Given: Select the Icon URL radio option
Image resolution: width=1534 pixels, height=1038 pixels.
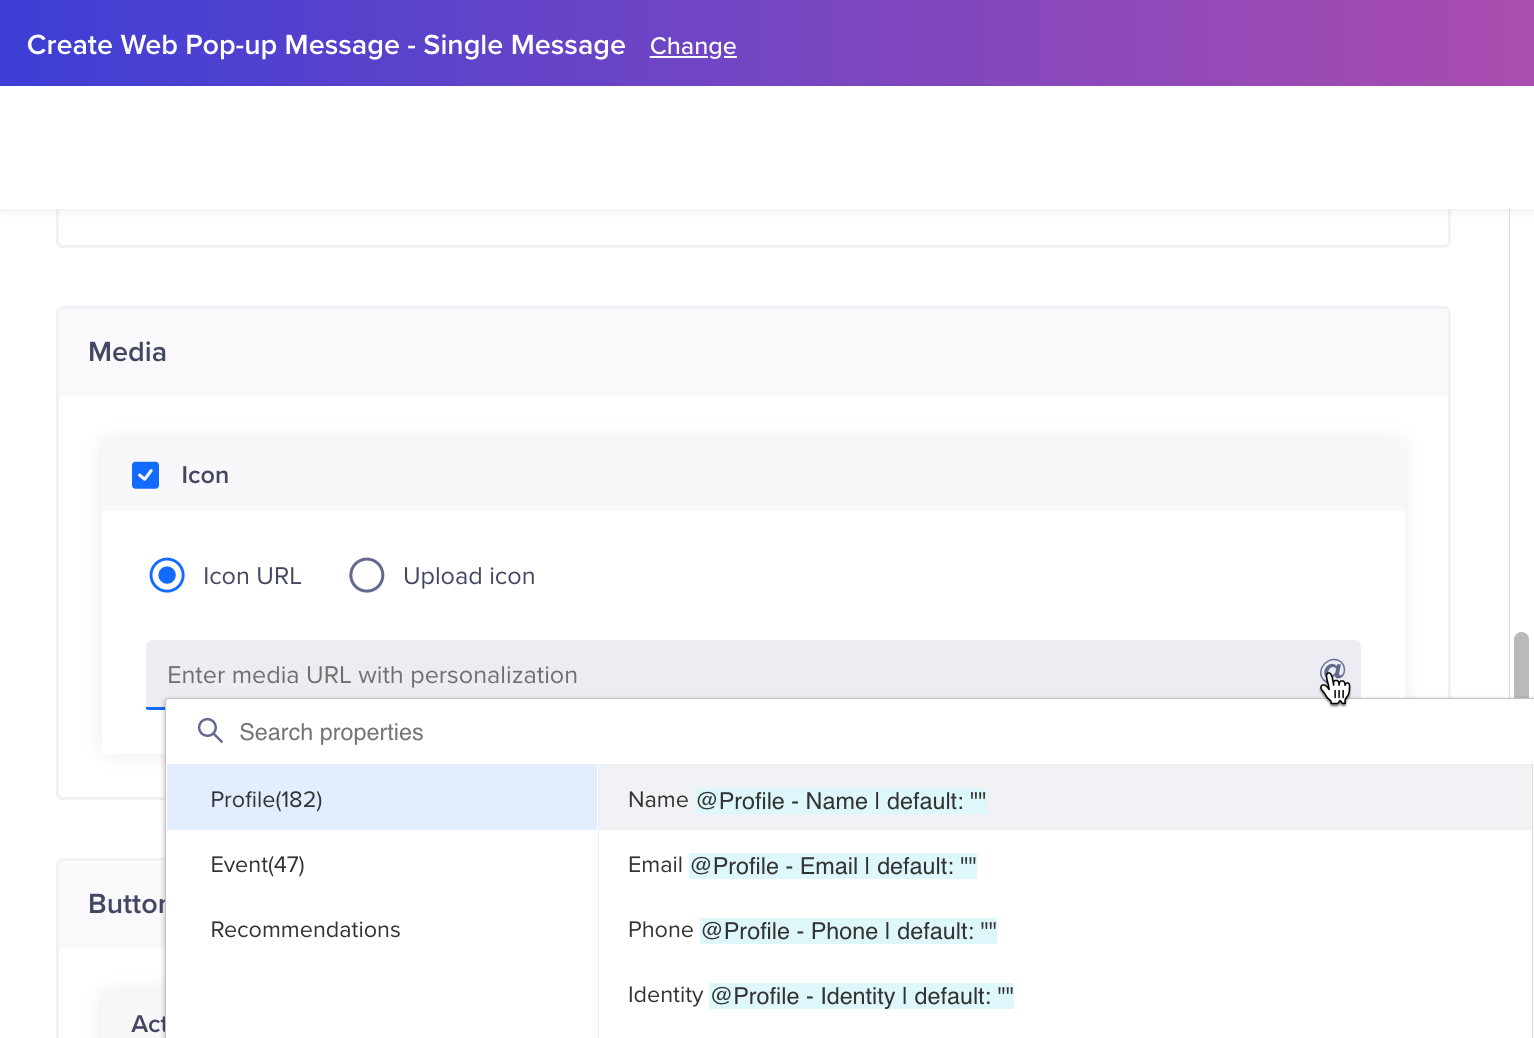Looking at the screenshot, I should click(167, 575).
